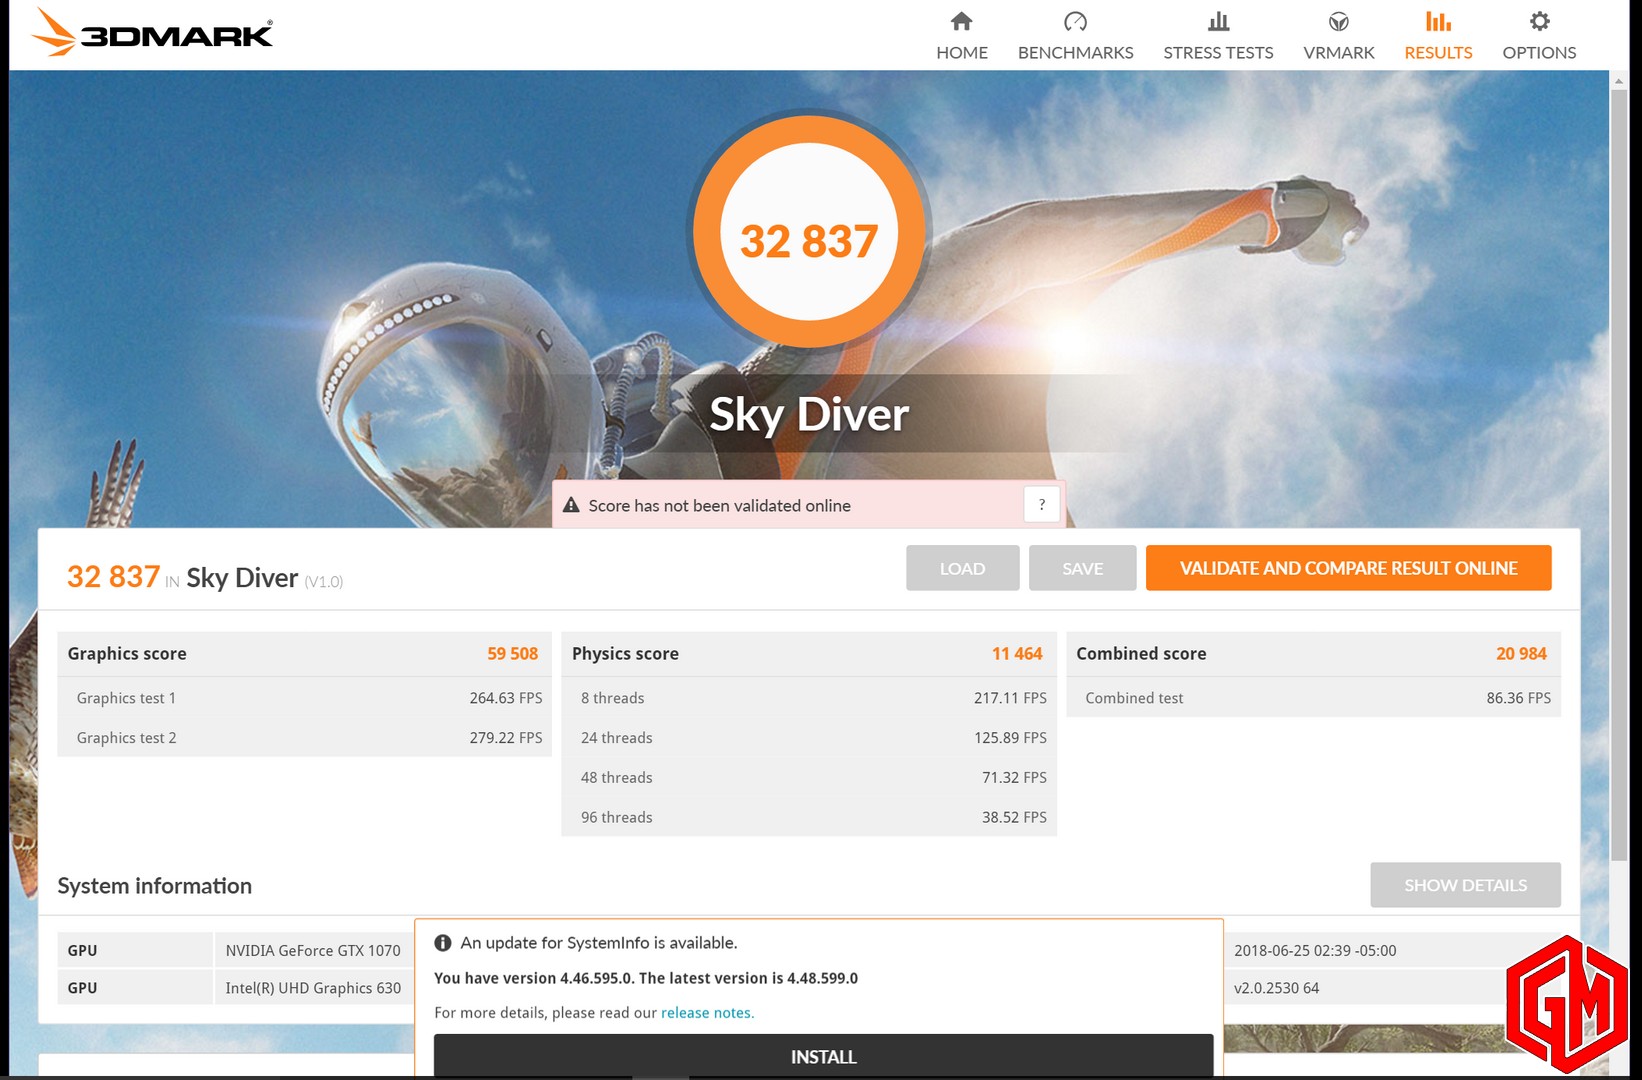Select the Graphics test 1 row
The width and height of the screenshot is (1642, 1080).
tap(305, 698)
